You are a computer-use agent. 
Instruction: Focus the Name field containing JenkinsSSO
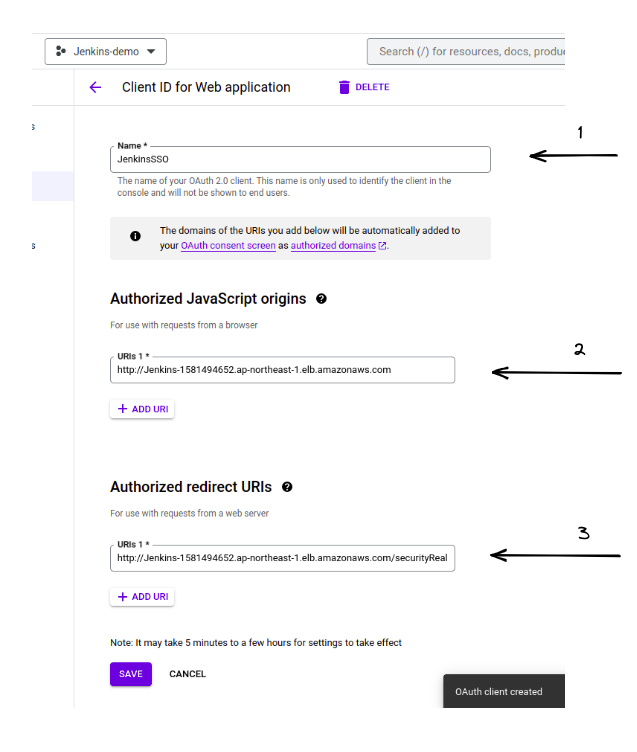300,160
